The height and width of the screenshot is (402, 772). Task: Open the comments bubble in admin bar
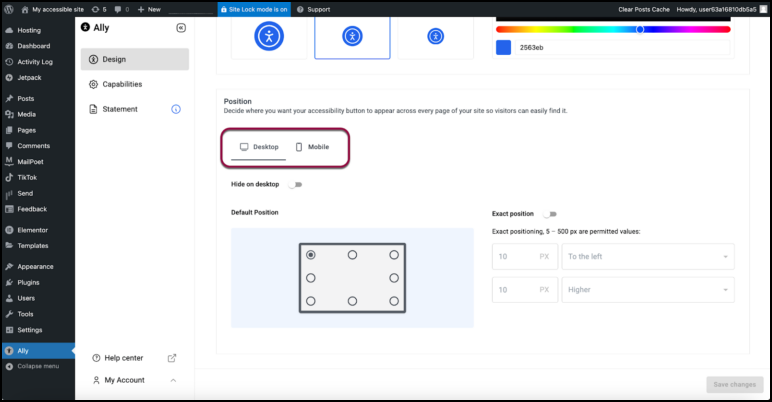click(122, 9)
